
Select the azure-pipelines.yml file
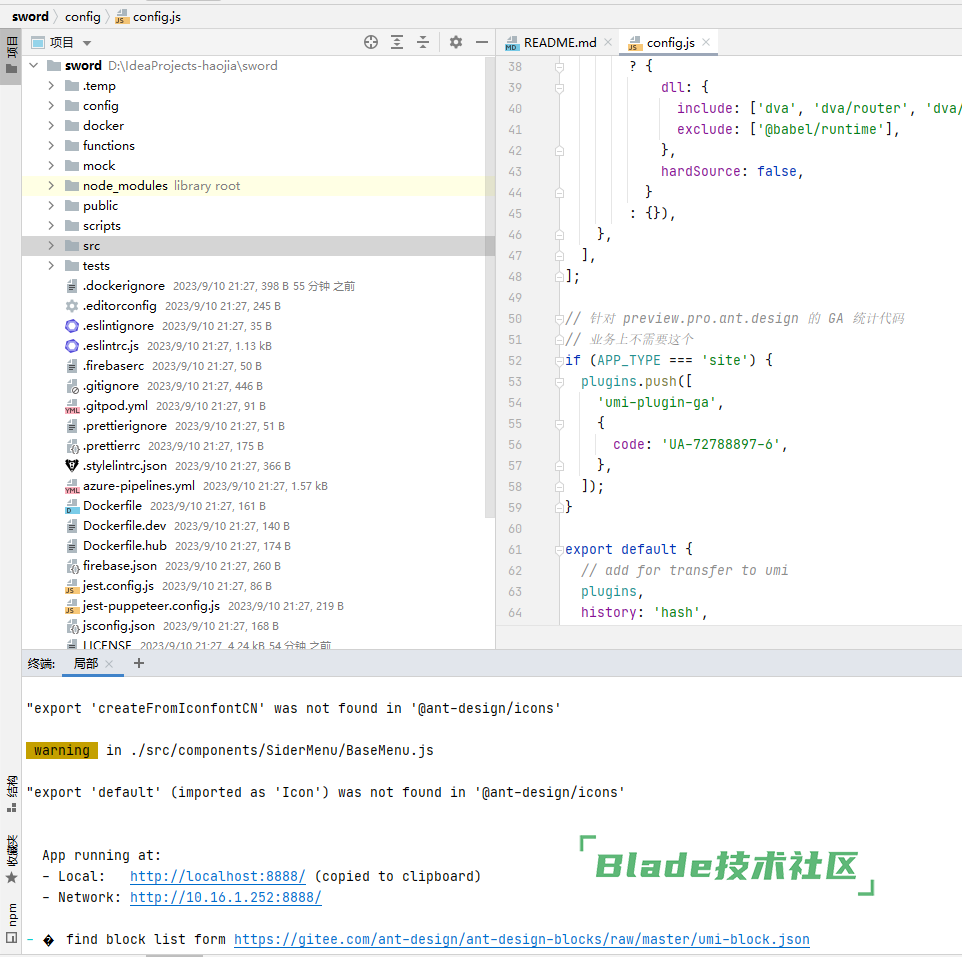[139, 486]
